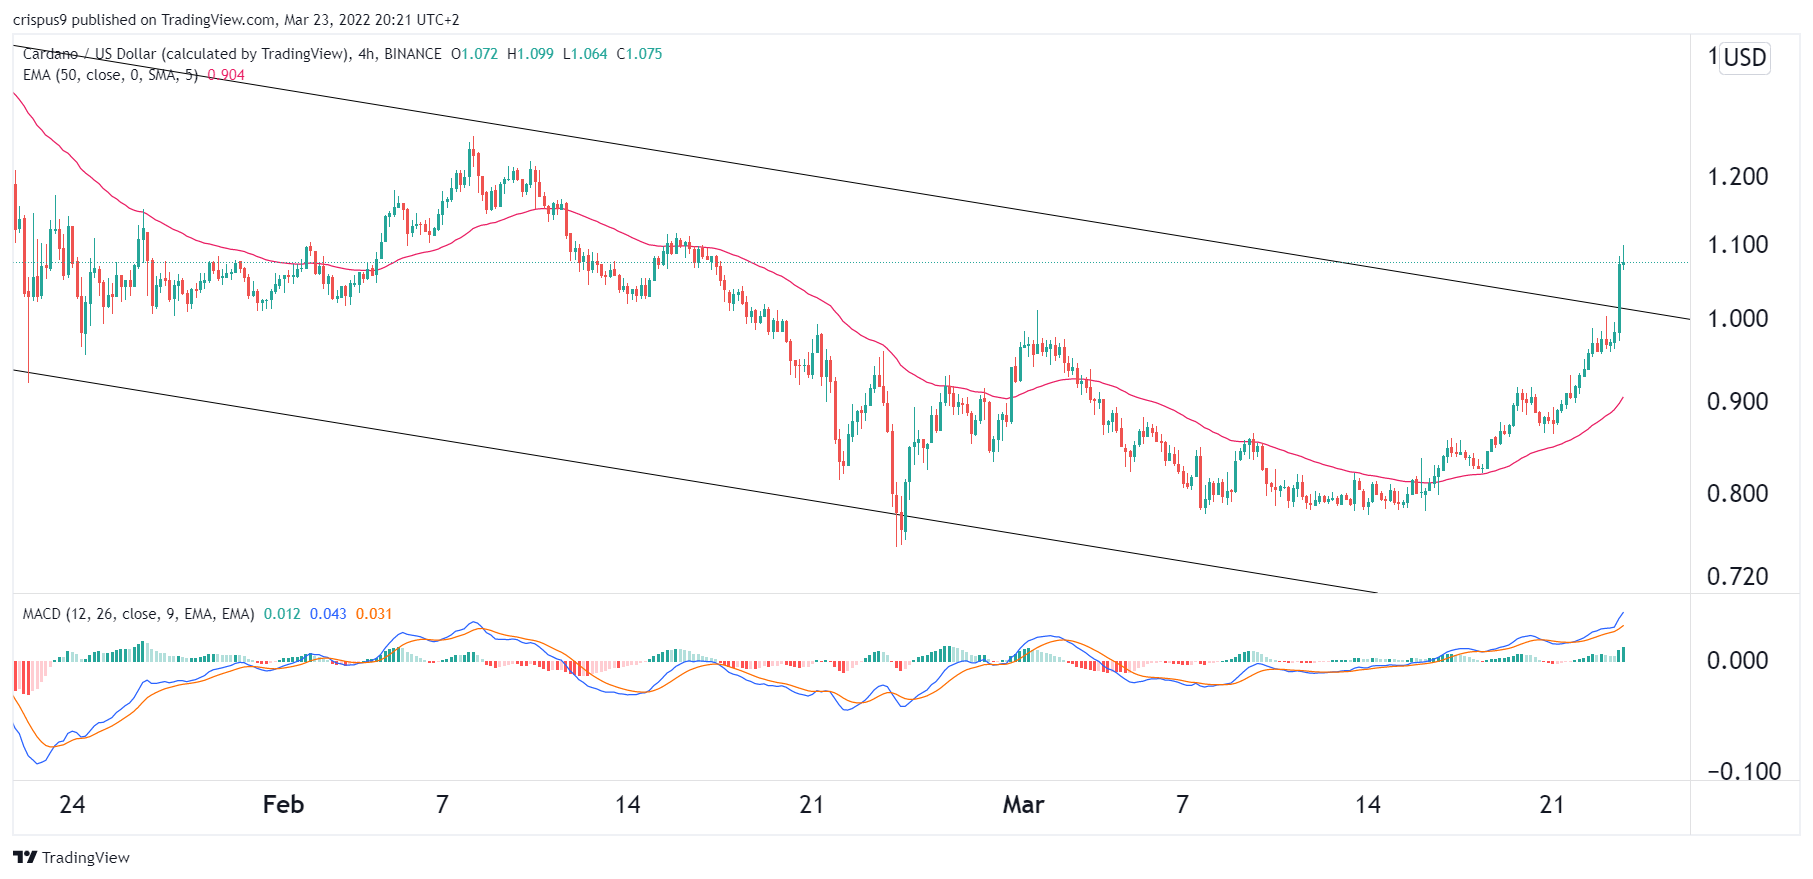Click the close price C1.075 value
The image size is (1813, 879).
click(x=639, y=54)
